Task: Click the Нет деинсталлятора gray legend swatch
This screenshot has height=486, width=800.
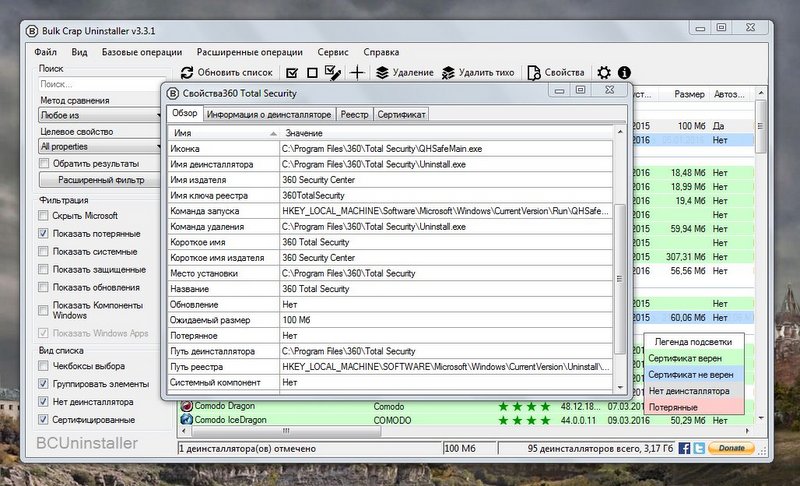Action: coord(694,391)
